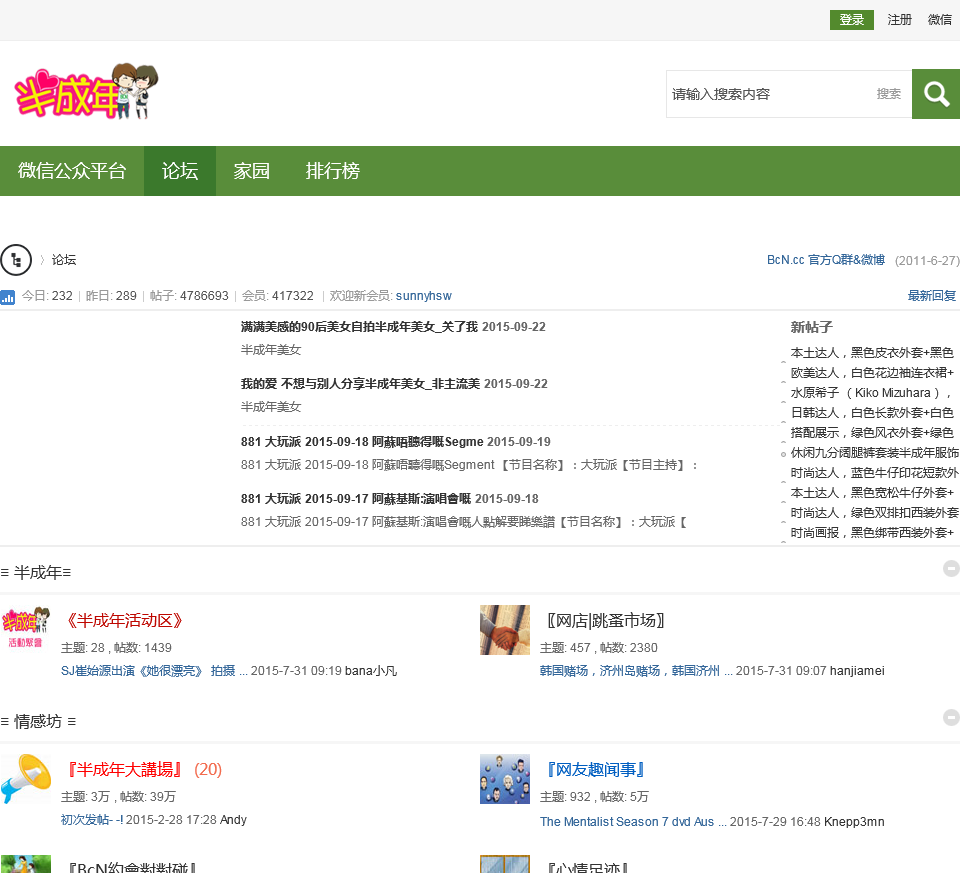
Task: Click the ≡ 情感坊 ≡ category heading
Action: 39,721
